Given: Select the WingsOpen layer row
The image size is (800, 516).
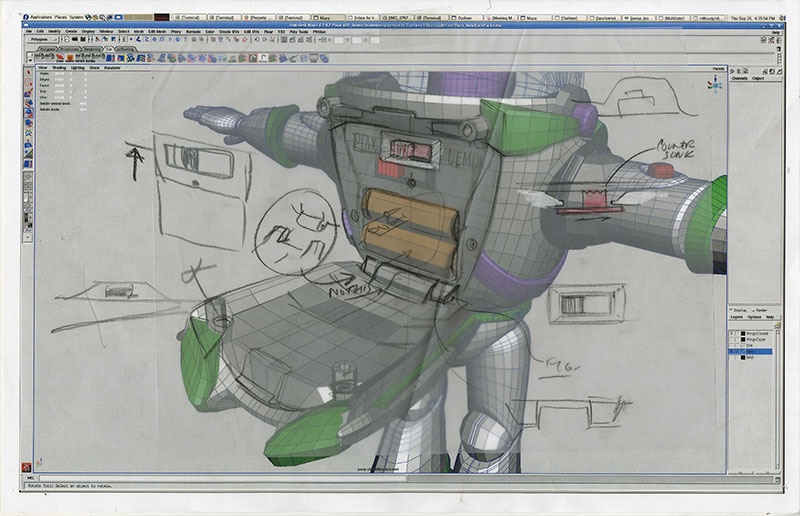Looking at the screenshot, I should [751, 339].
